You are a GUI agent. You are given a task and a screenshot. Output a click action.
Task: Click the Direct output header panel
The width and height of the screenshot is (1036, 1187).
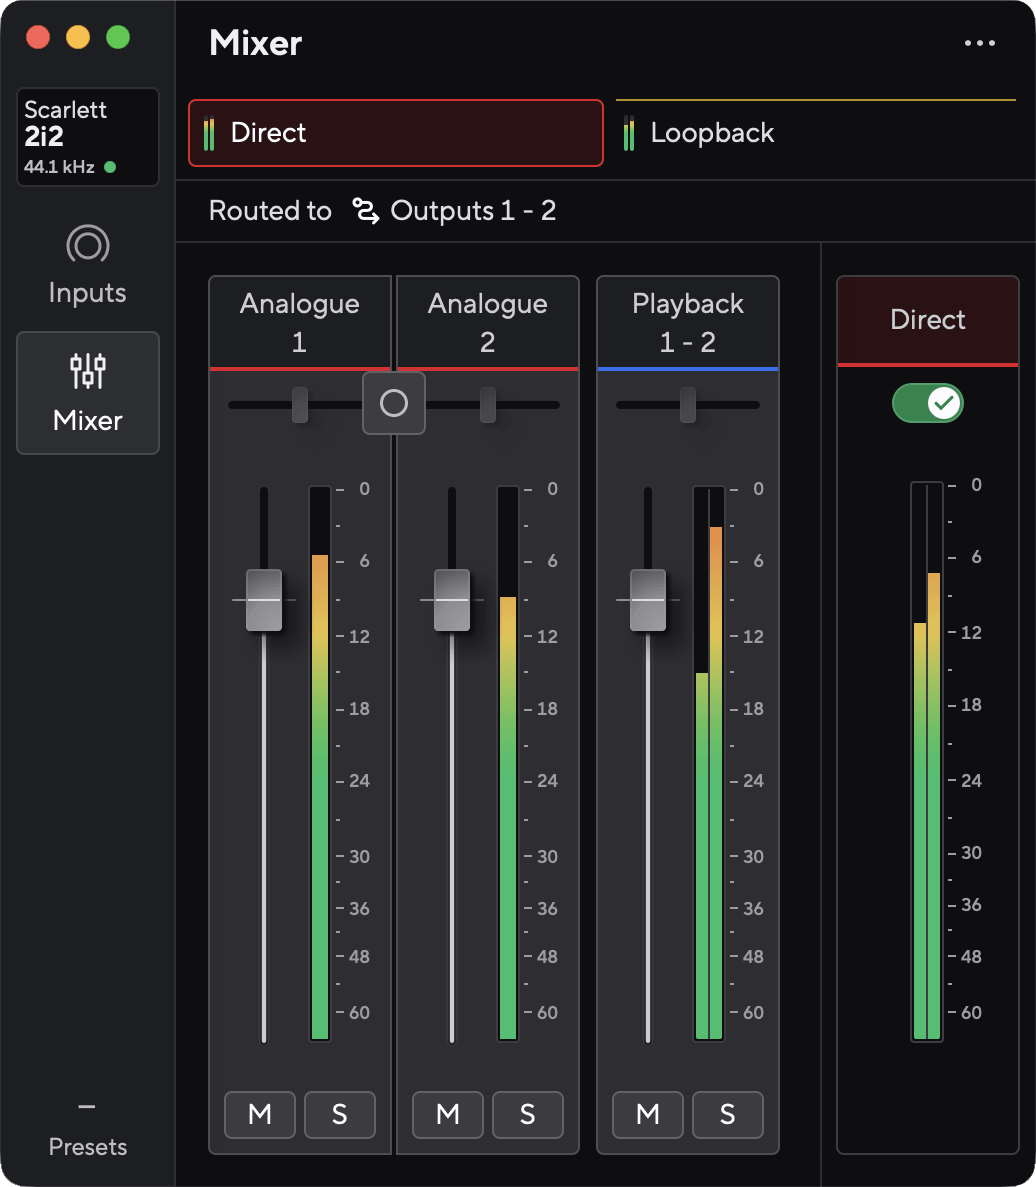(928, 320)
